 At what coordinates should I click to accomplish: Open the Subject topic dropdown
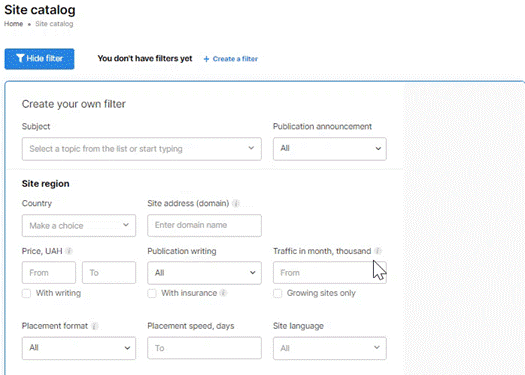click(x=142, y=149)
